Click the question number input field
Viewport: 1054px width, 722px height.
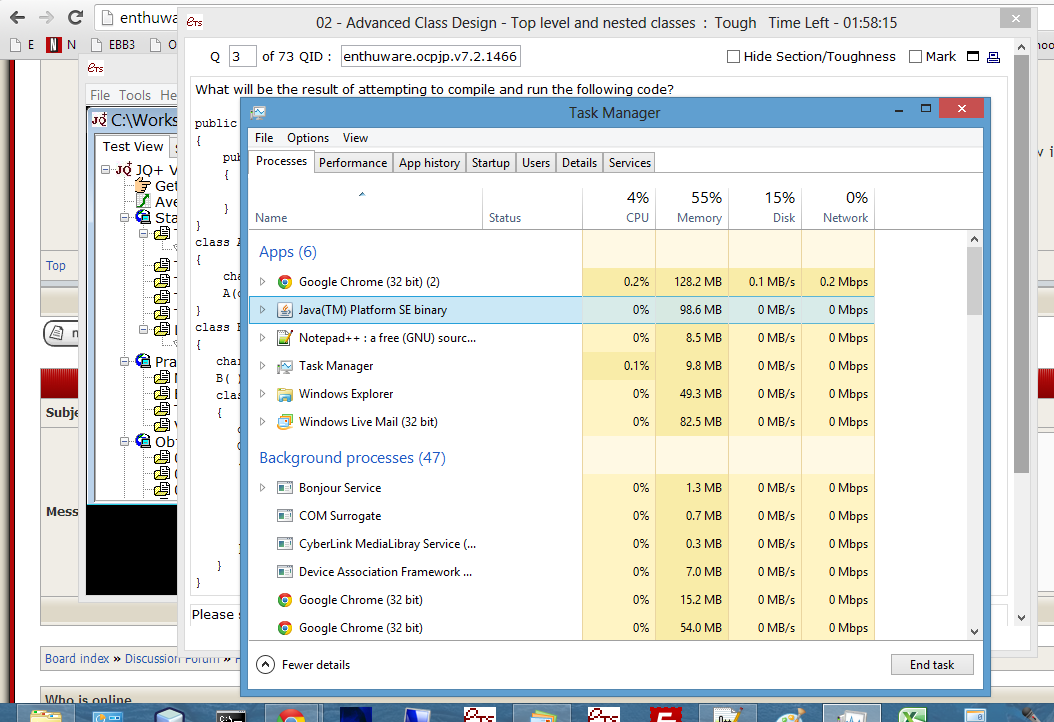pos(242,56)
